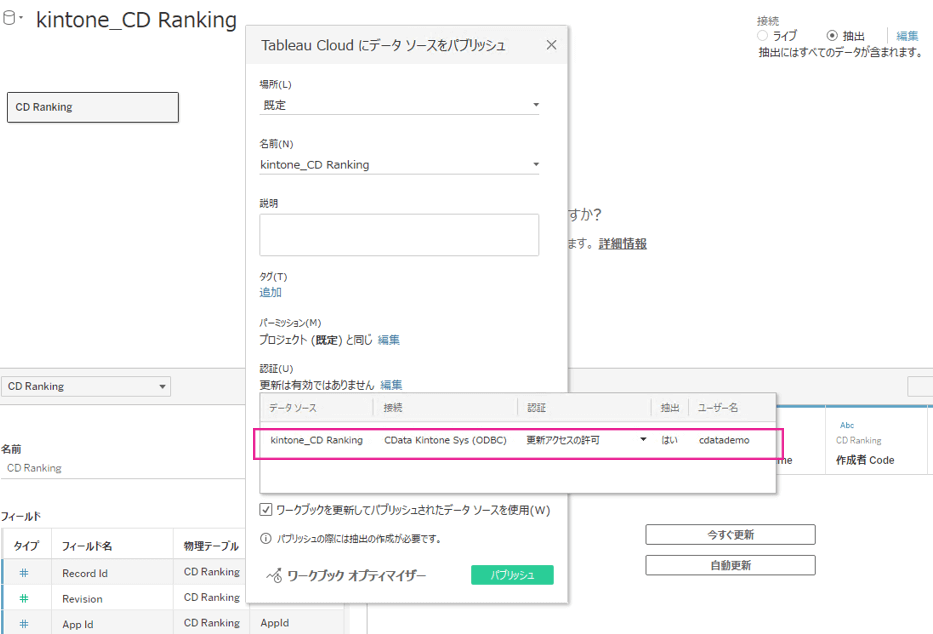Image resolution: width=933 pixels, height=634 pixels.
Task: Click the AppId remote field name cell
Action: (x=275, y=623)
